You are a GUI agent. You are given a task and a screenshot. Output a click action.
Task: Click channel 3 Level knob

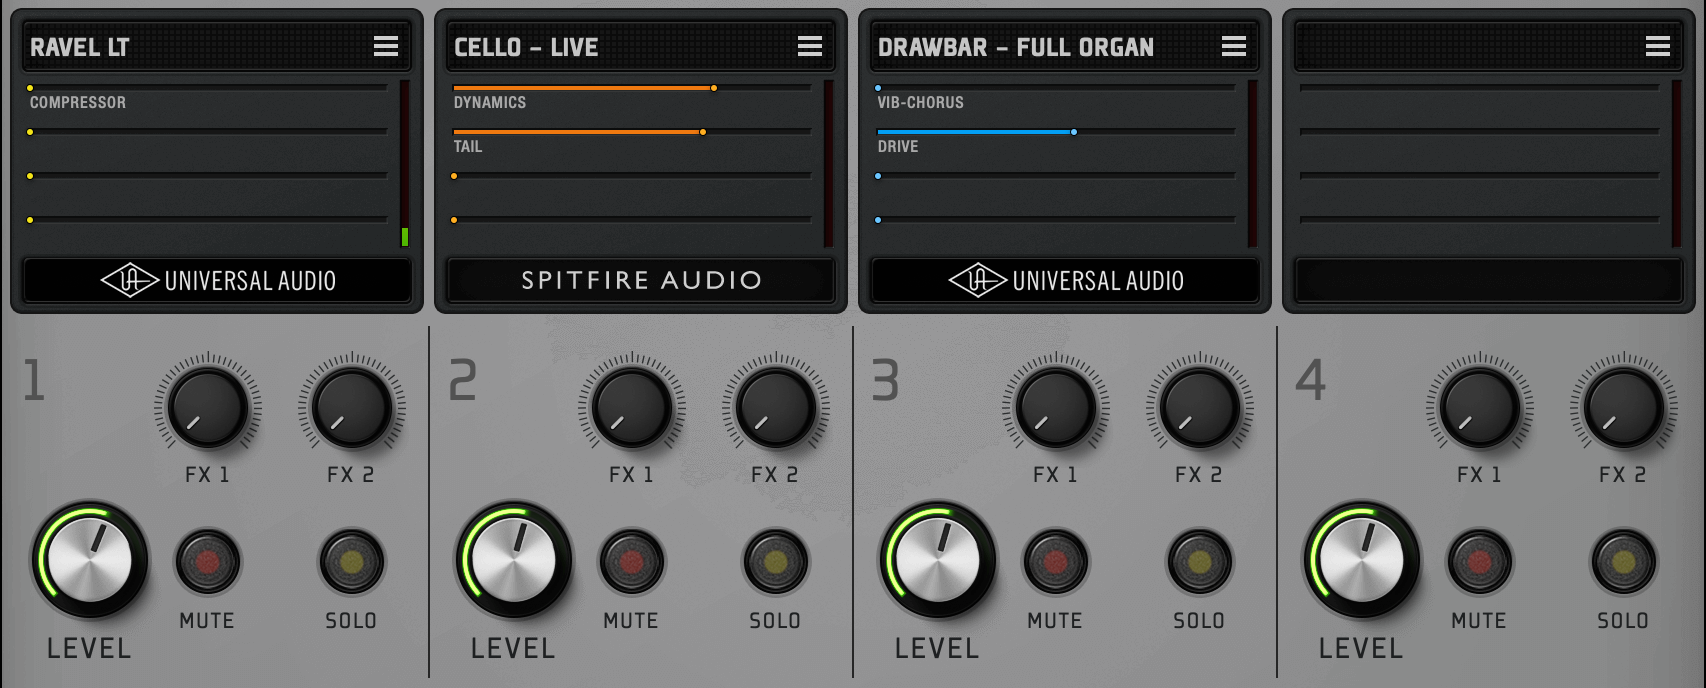pos(937,560)
